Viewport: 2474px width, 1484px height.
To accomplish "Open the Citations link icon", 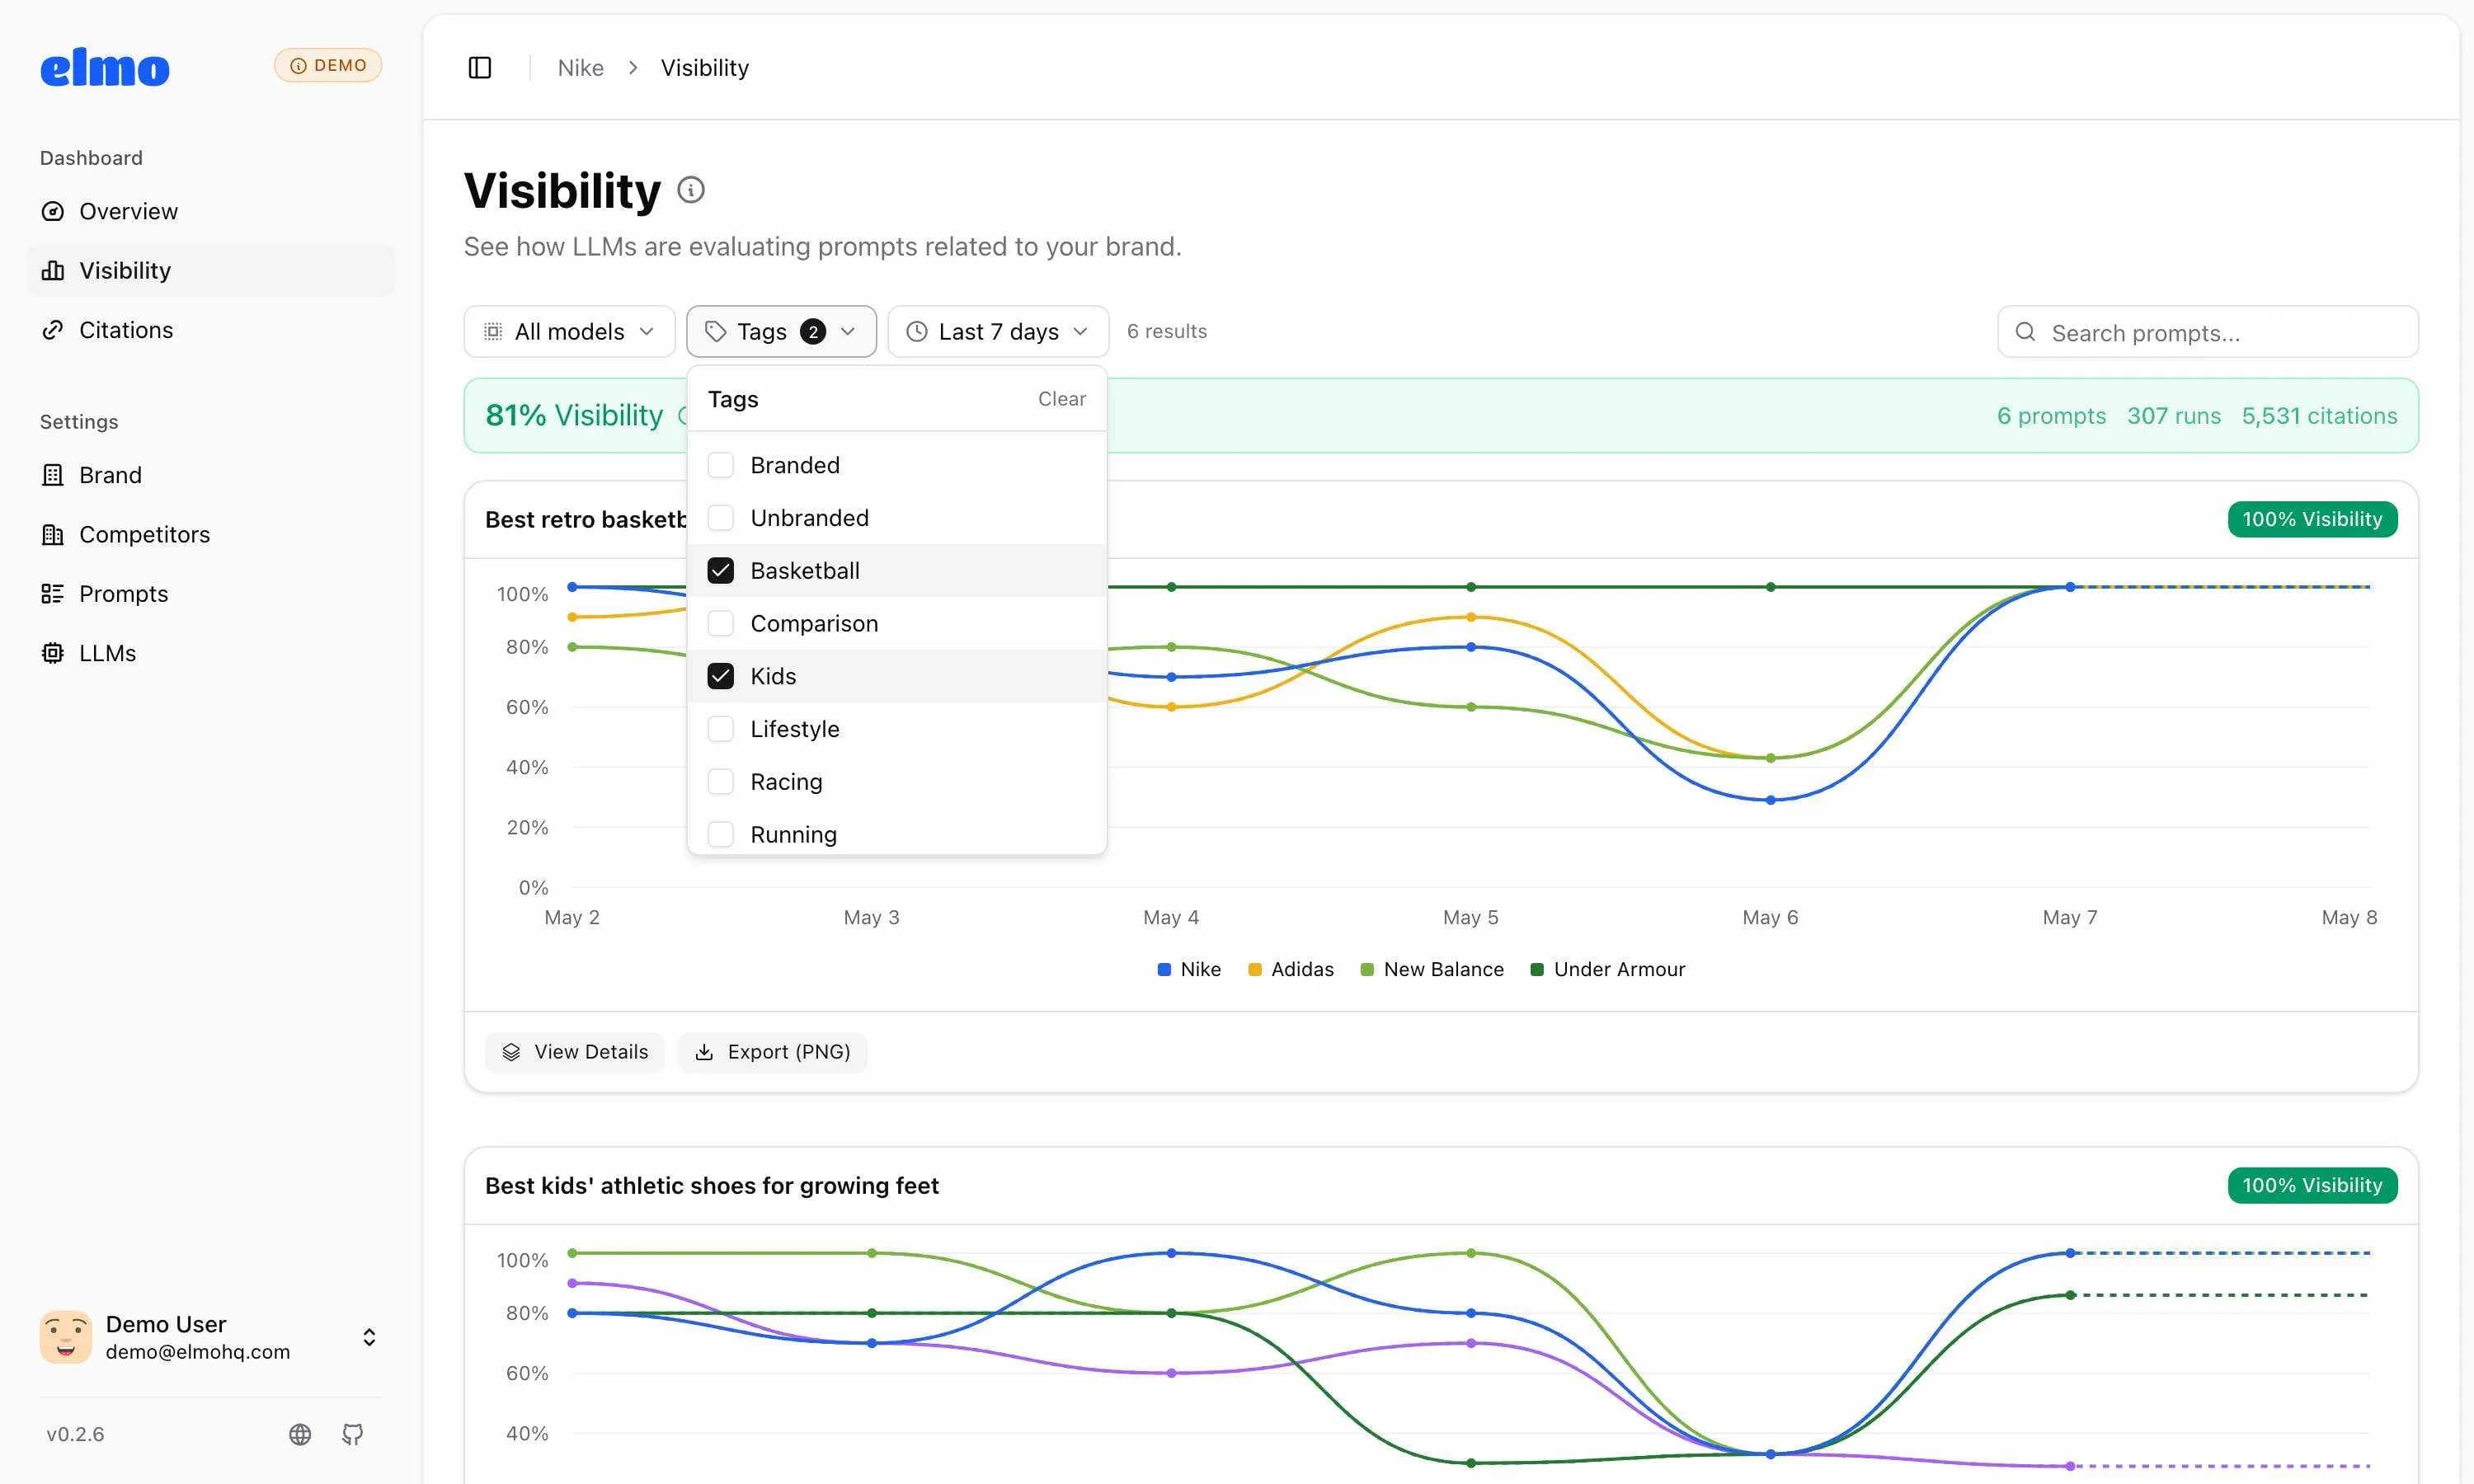I will click(x=53, y=330).
